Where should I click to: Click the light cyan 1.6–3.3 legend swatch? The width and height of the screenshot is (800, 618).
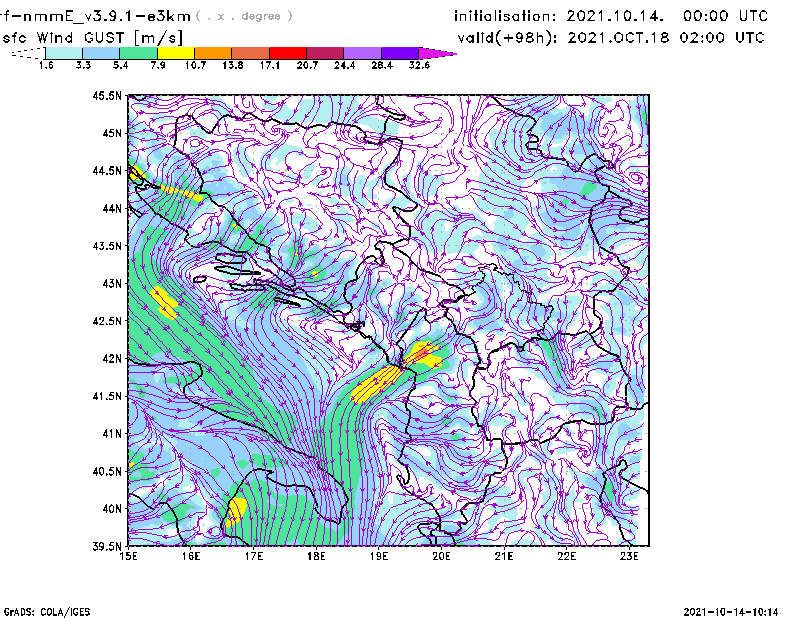point(64,53)
